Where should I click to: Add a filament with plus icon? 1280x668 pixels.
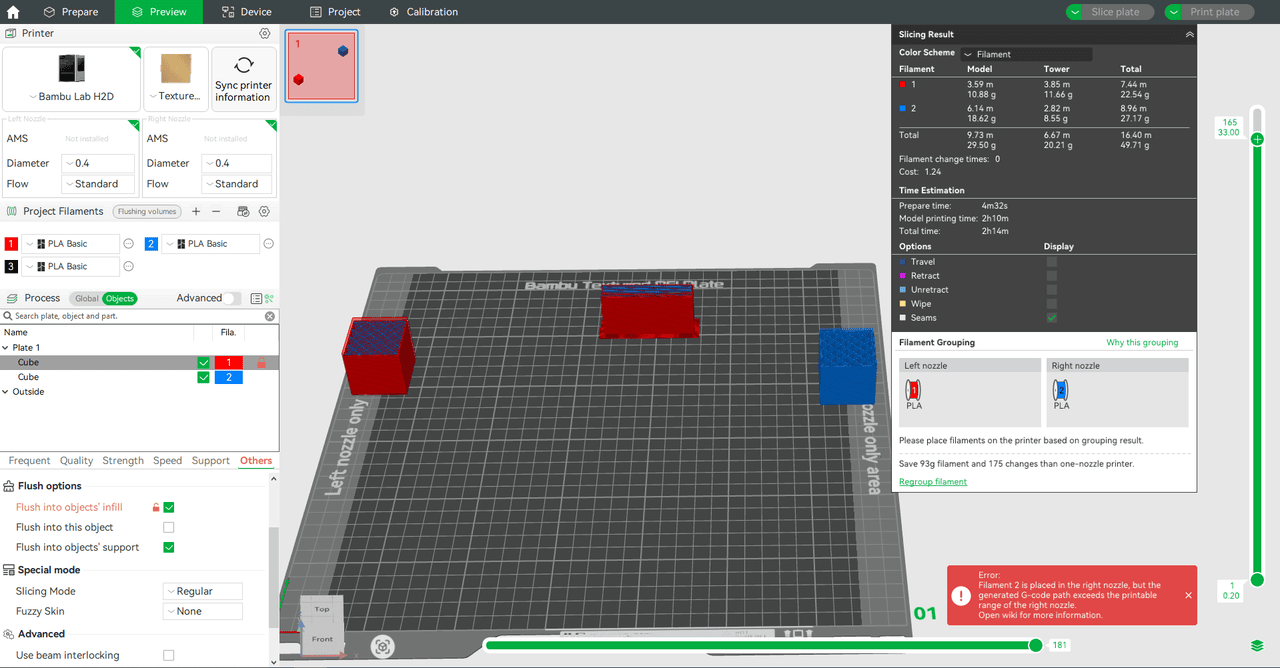196,211
